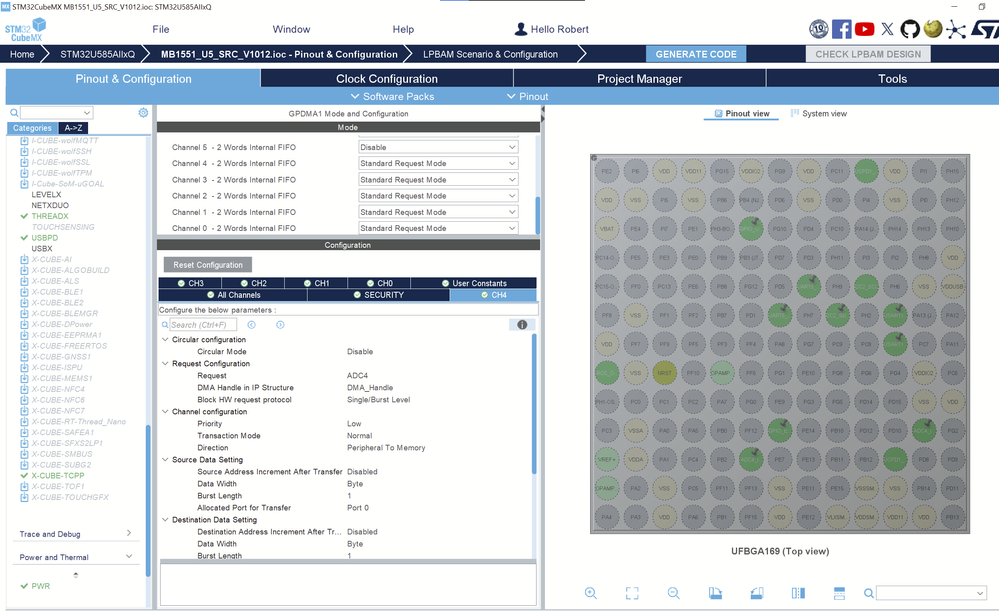The width and height of the screenshot is (999, 612).
Task: Click the download icon beside X-CUBE-AI
Action: pos(24,259)
